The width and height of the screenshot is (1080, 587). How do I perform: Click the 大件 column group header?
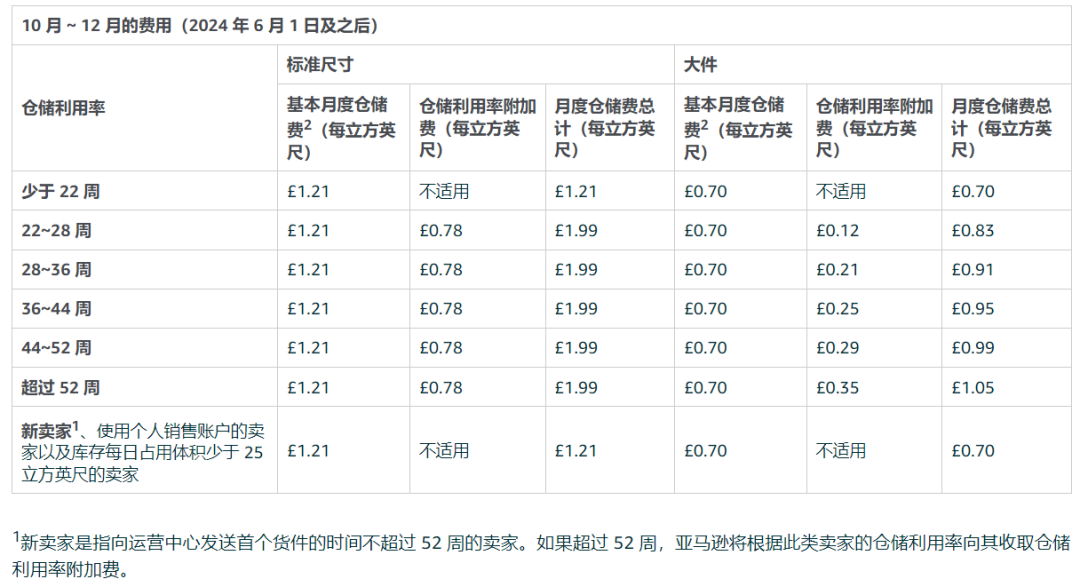click(x=700, y=65)
